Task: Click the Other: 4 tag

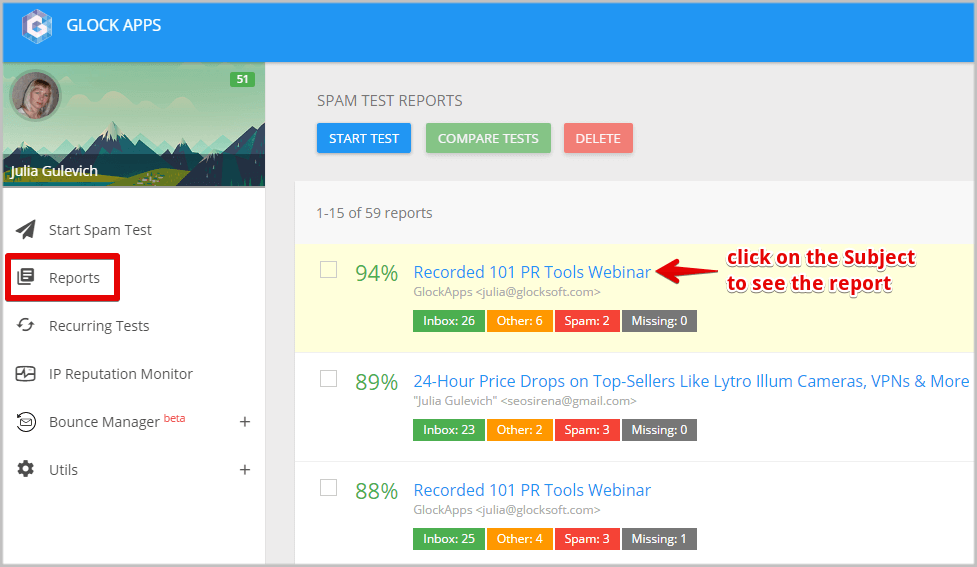Action: [x=520, y=539]
